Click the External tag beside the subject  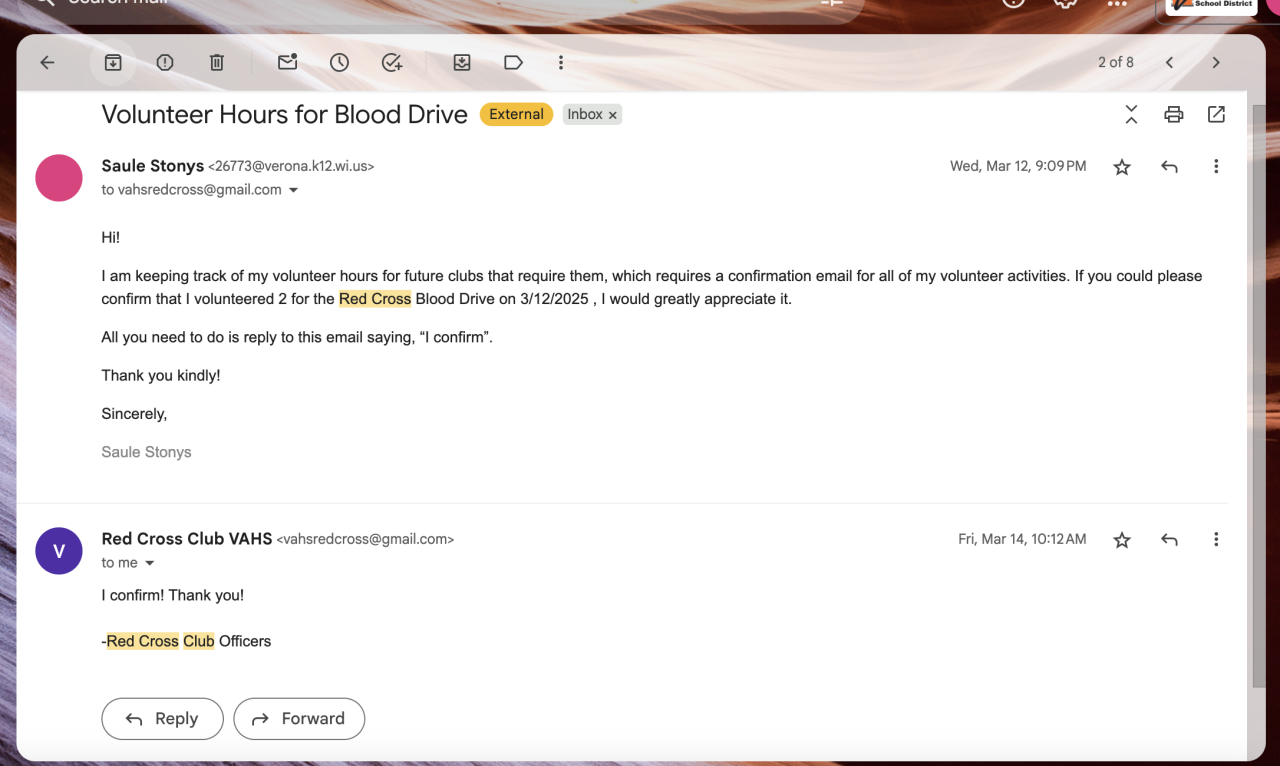pos(517,114)
